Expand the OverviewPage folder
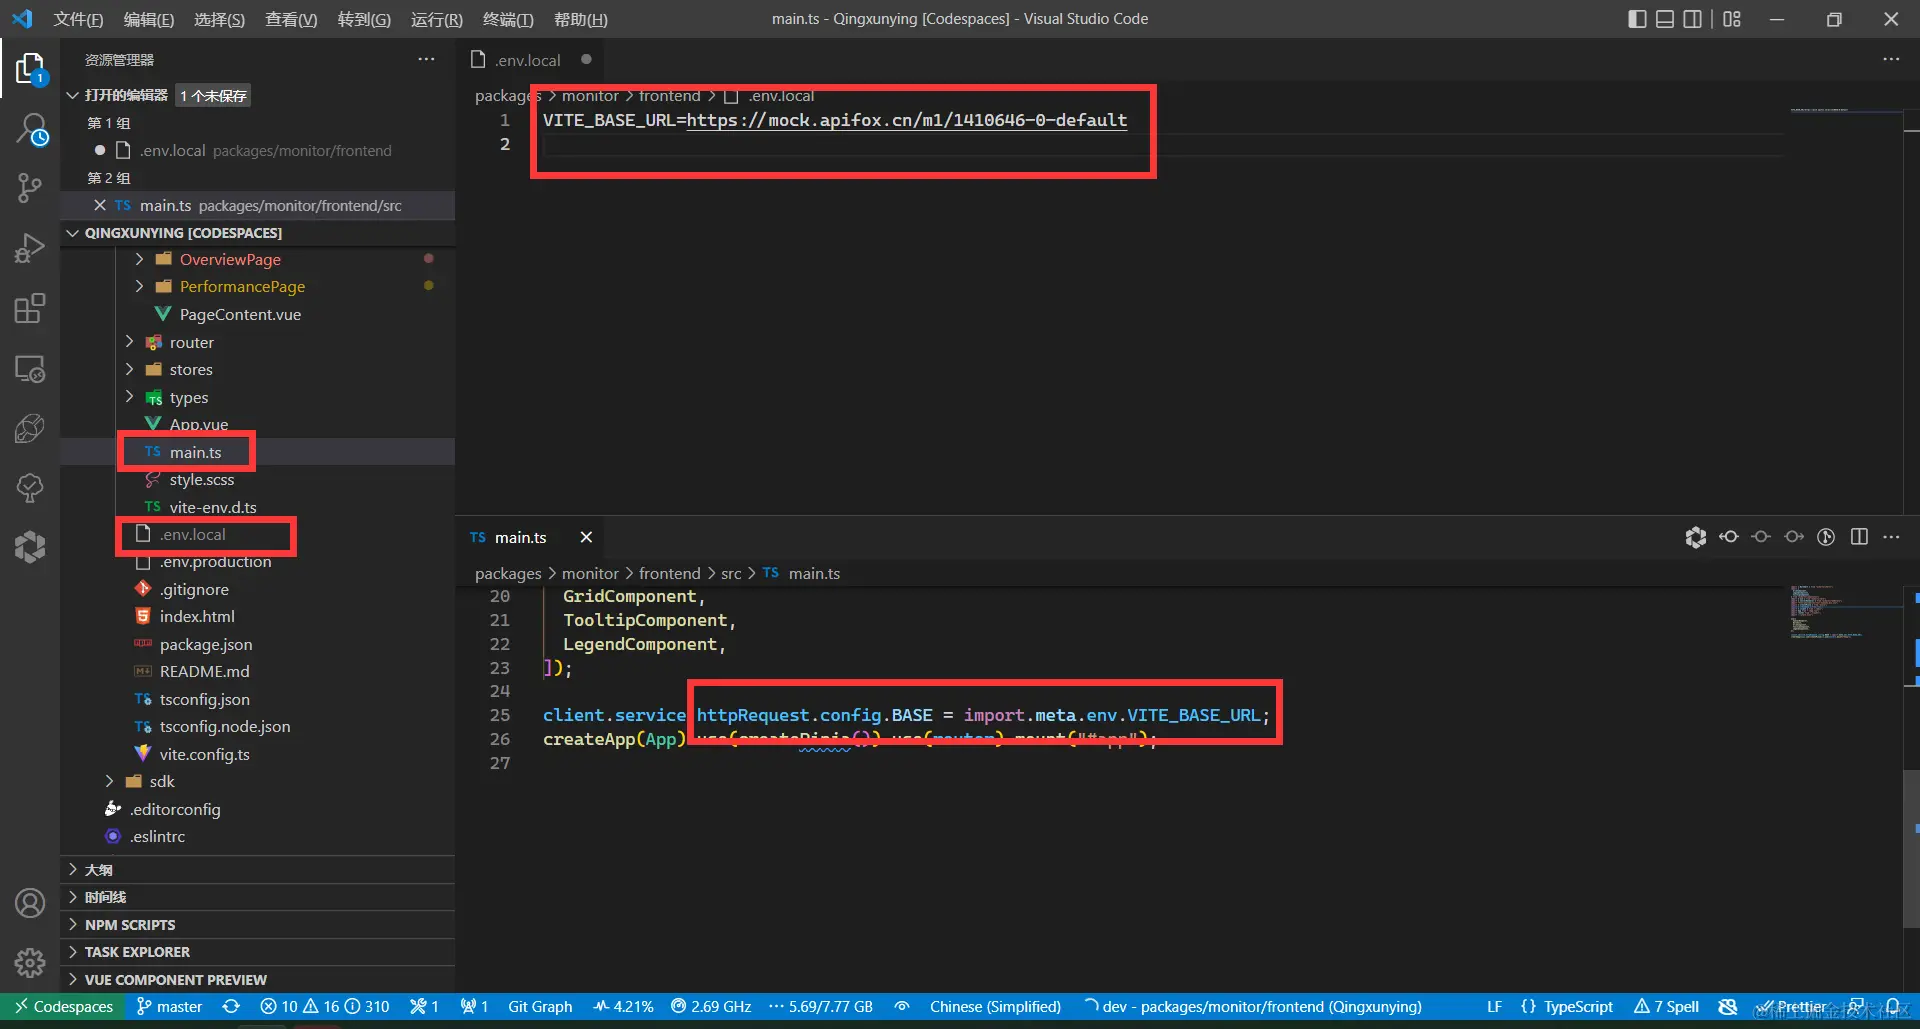 pyautogui.click(x=140, y=259)
